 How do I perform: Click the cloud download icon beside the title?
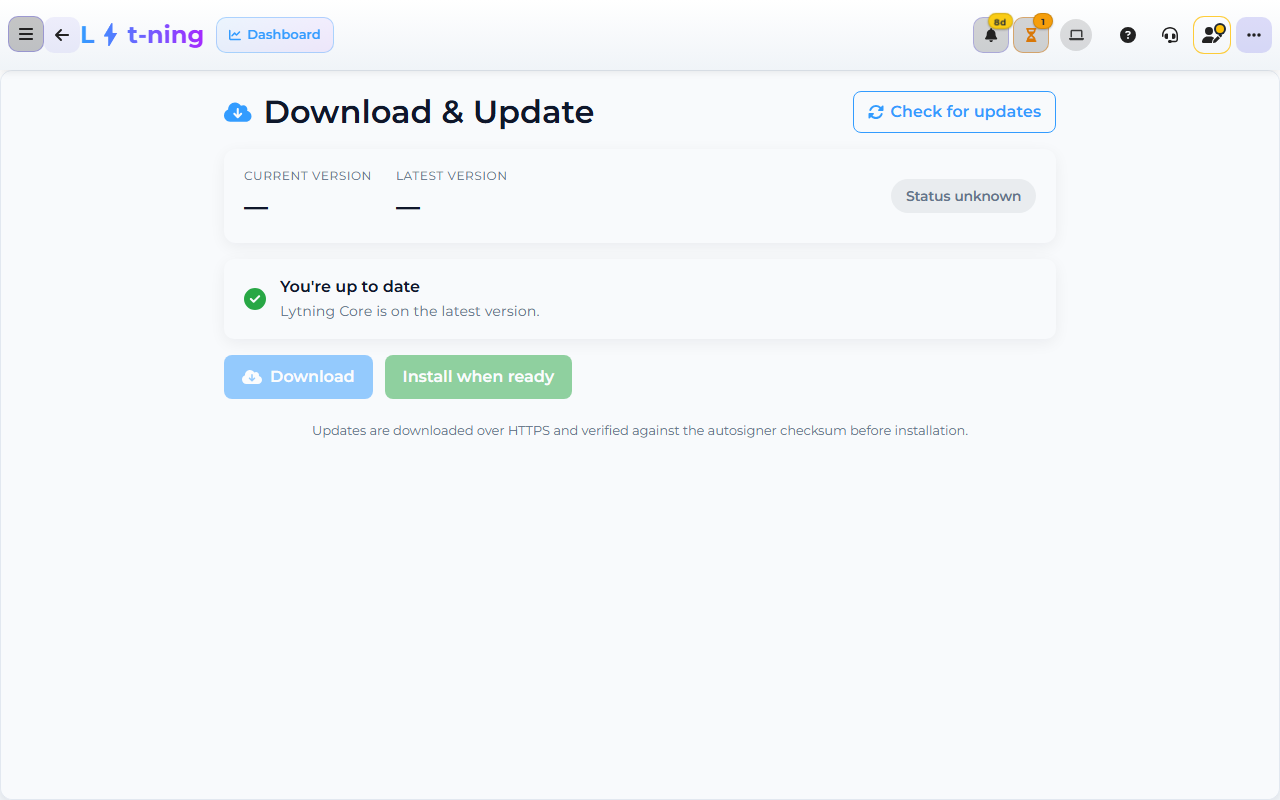tap(238, 112)
